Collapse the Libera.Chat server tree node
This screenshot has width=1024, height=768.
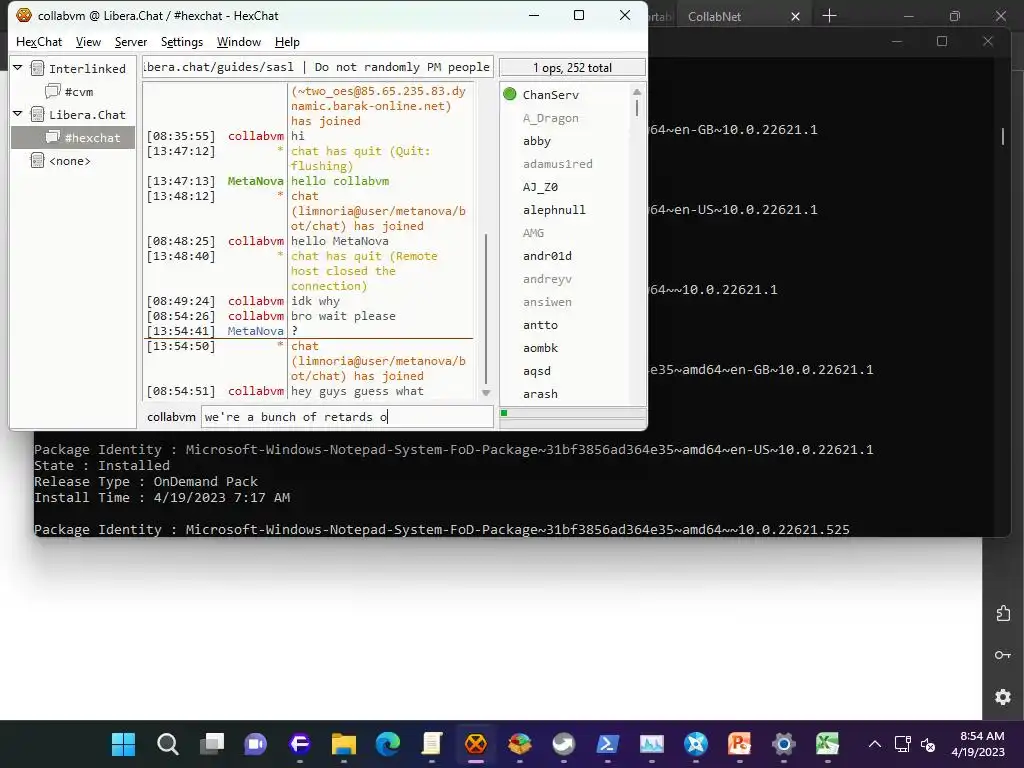[x=18, y=114]
